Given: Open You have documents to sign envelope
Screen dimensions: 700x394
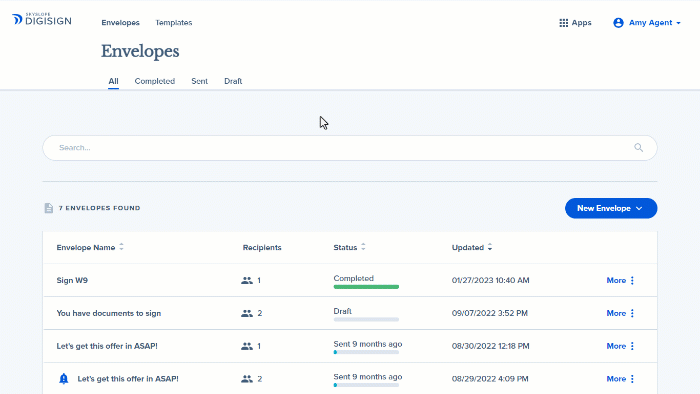Looking at the screenshot, I should click(x=108, y=313).
